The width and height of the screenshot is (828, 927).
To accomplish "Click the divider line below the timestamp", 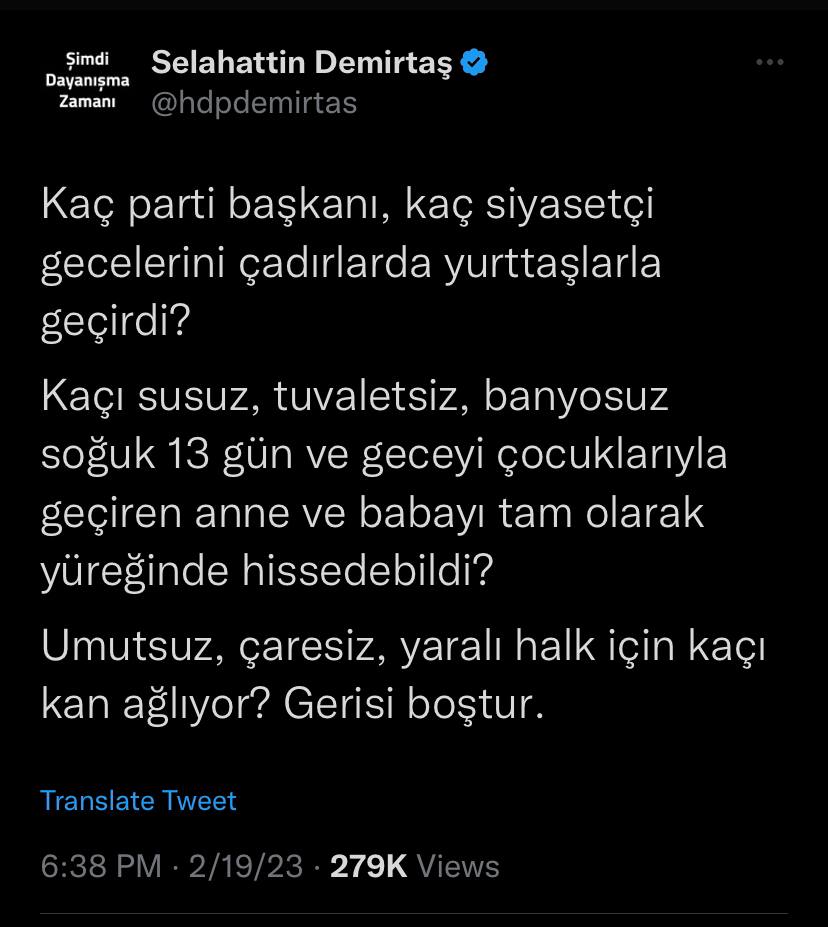I will (x=414, y=913).
